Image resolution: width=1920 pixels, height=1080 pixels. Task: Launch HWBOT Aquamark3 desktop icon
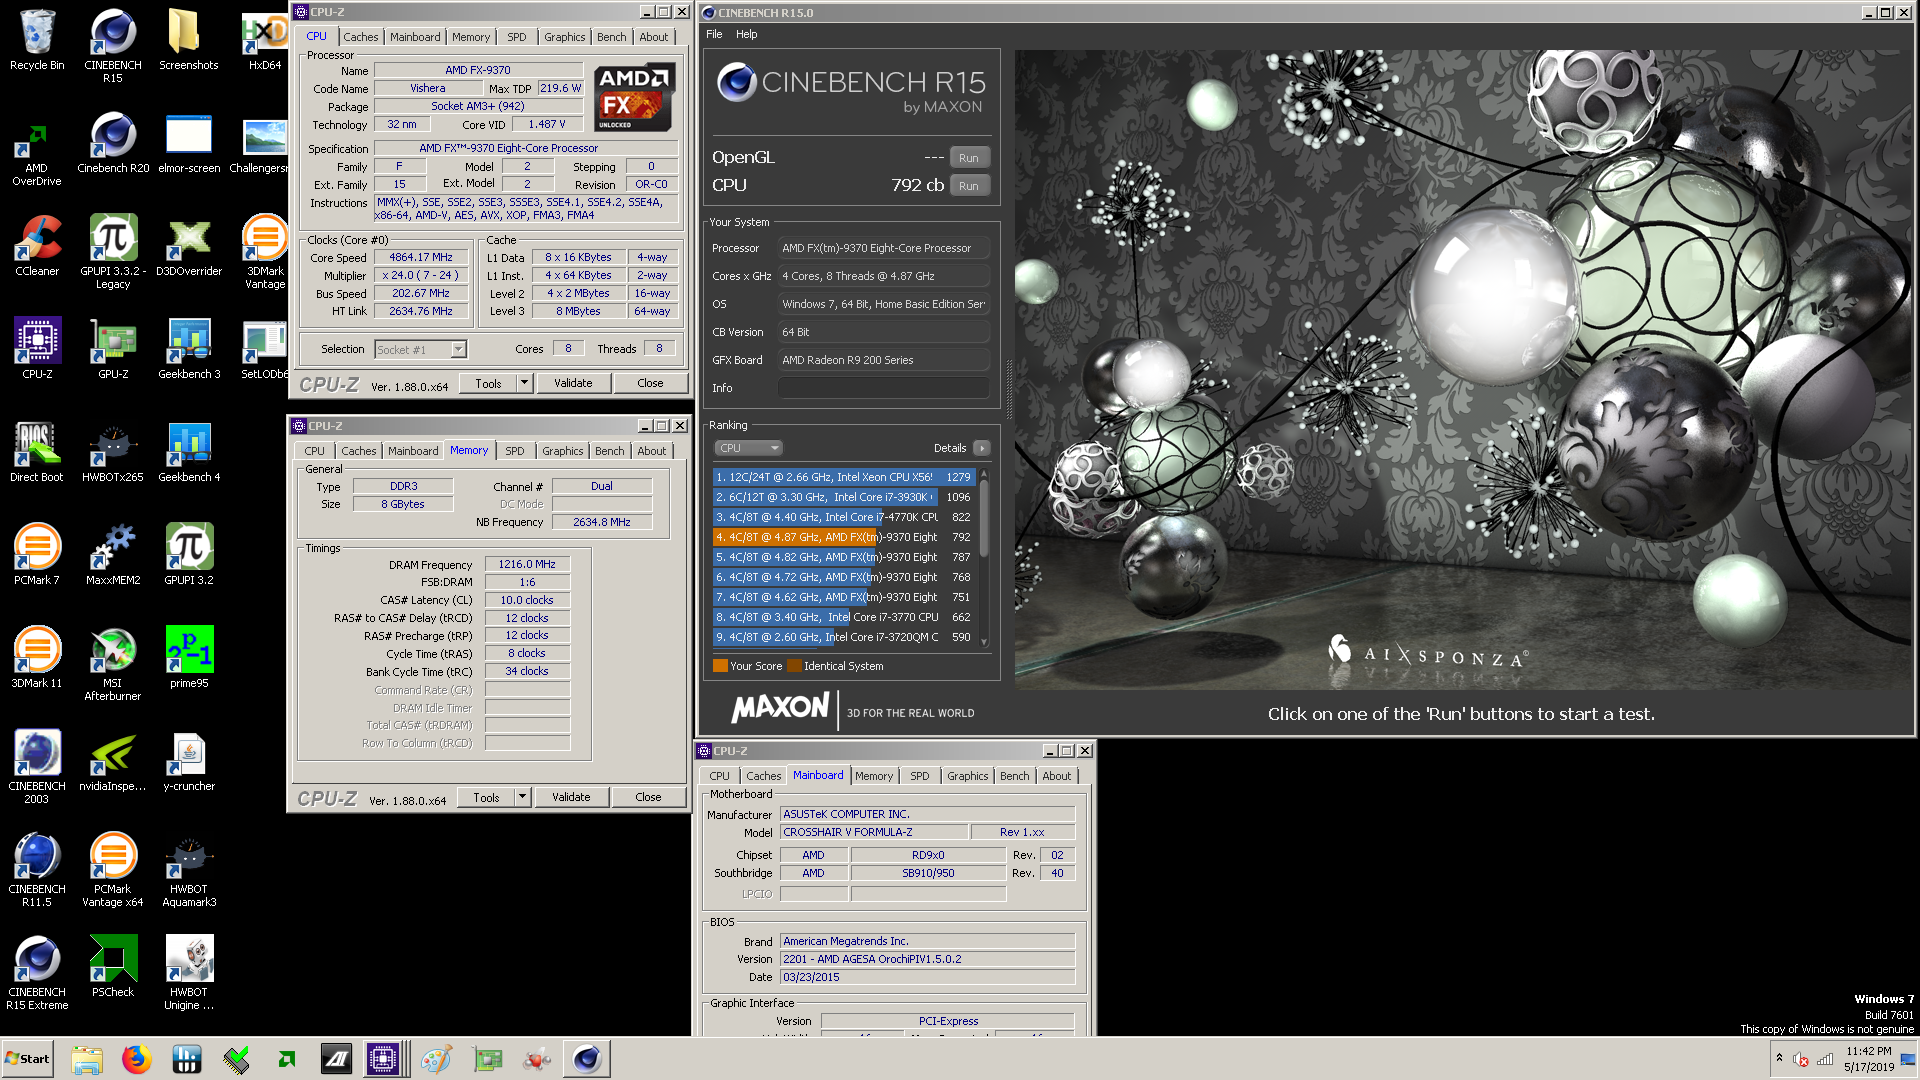click(189, 870)
